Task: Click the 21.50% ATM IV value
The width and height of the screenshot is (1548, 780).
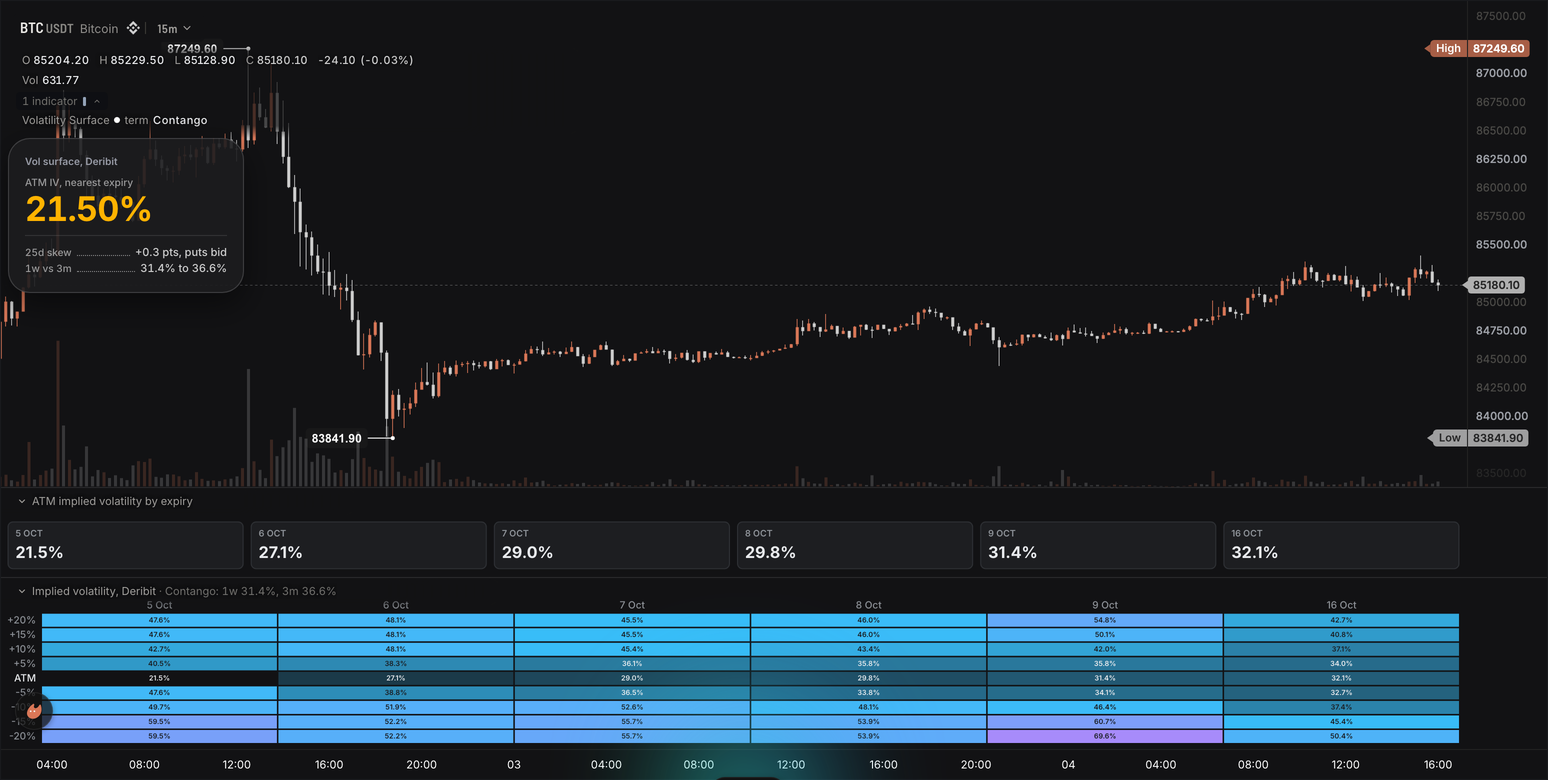Action: (88, 209)
